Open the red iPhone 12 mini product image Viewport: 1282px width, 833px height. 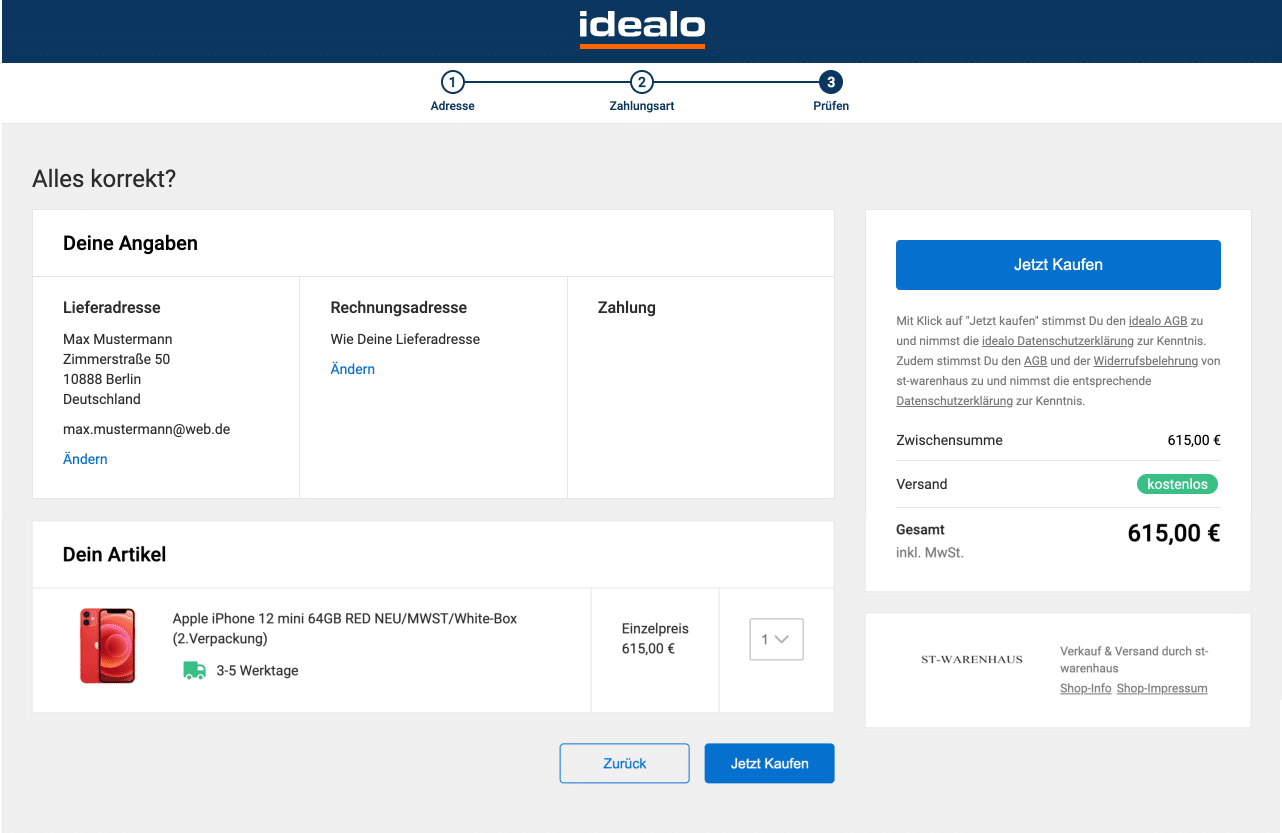pos(107,646)
